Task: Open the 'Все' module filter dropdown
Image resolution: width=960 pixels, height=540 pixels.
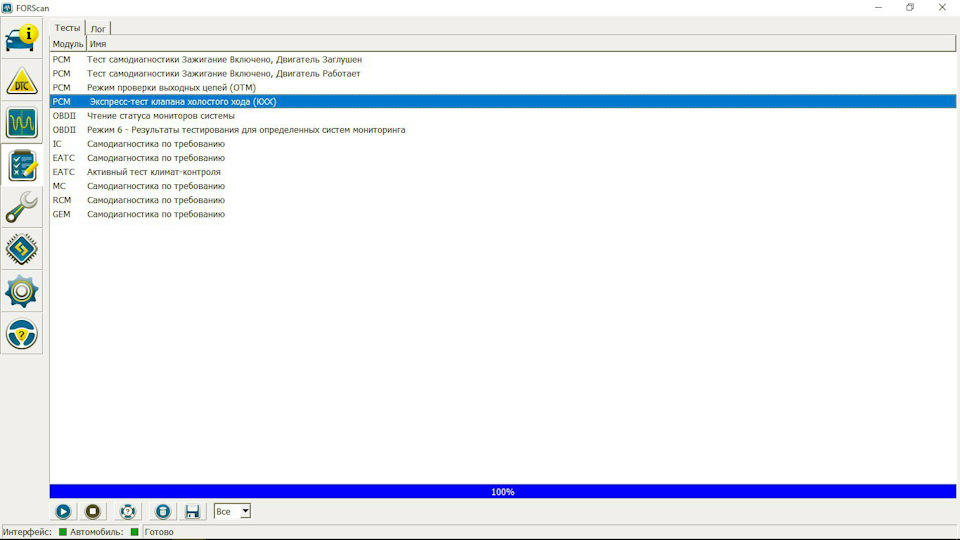Action: click(x=232, y=511)
